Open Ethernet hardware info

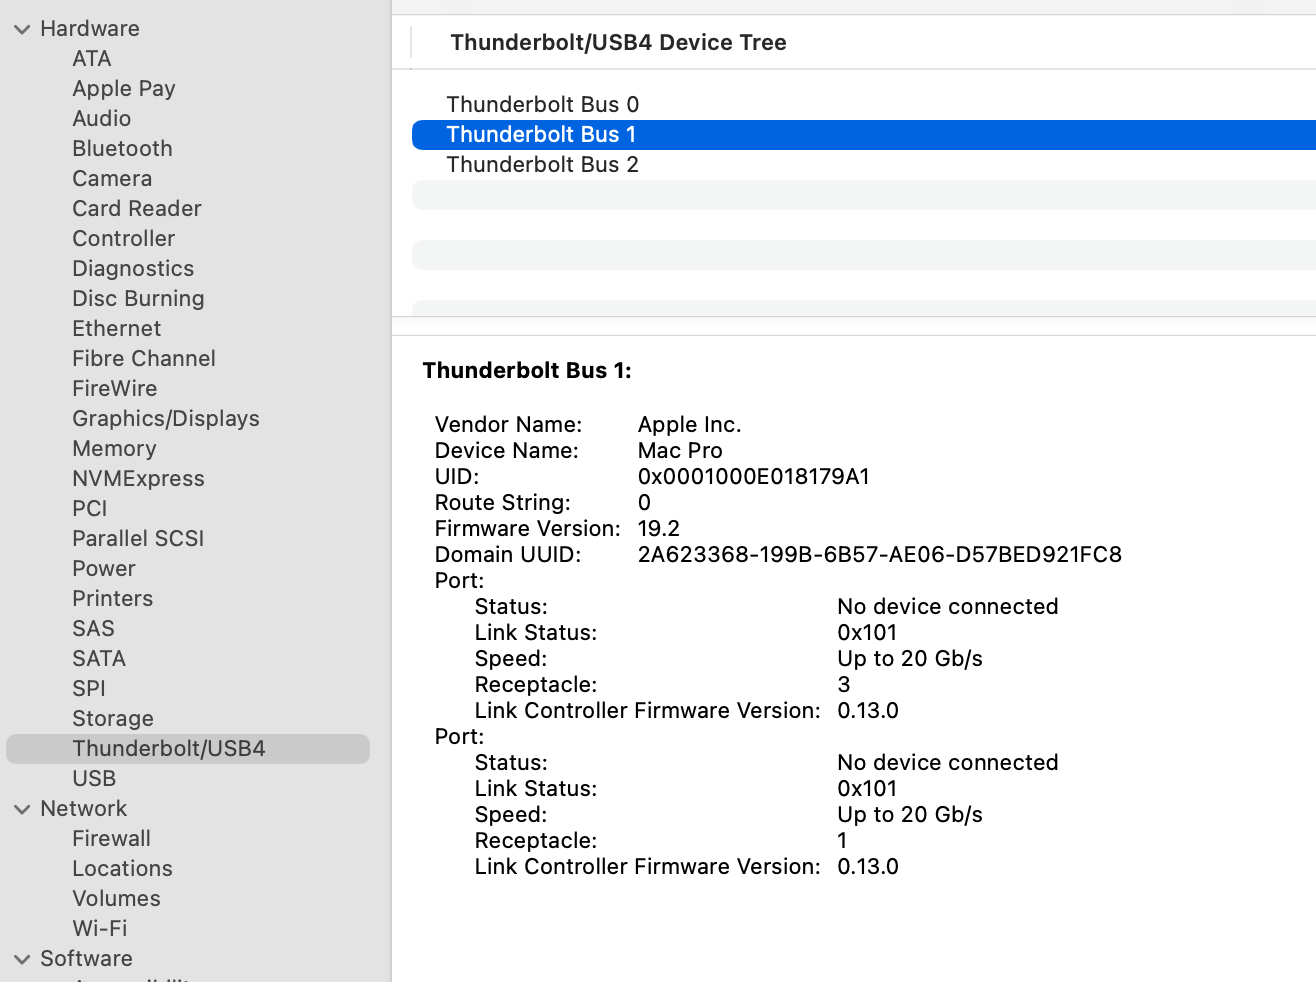tap(117, 329)
